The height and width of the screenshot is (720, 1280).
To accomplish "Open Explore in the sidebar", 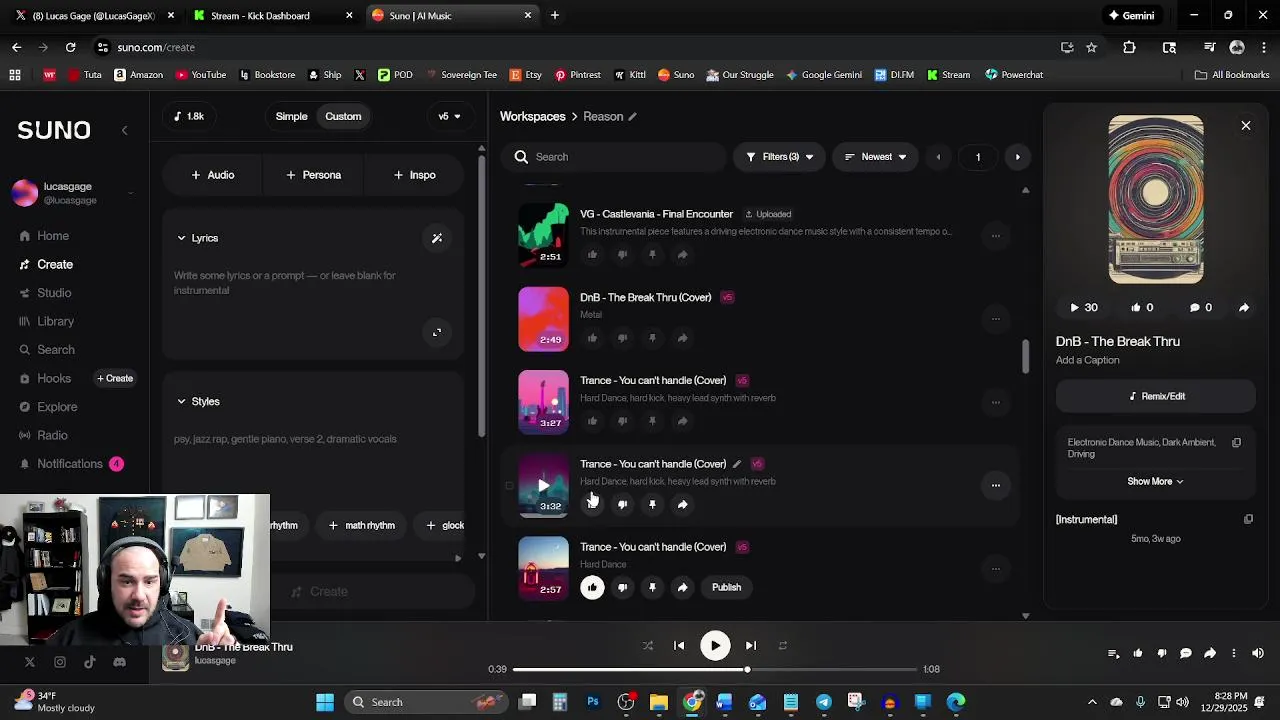I will [x=57, y=407].
